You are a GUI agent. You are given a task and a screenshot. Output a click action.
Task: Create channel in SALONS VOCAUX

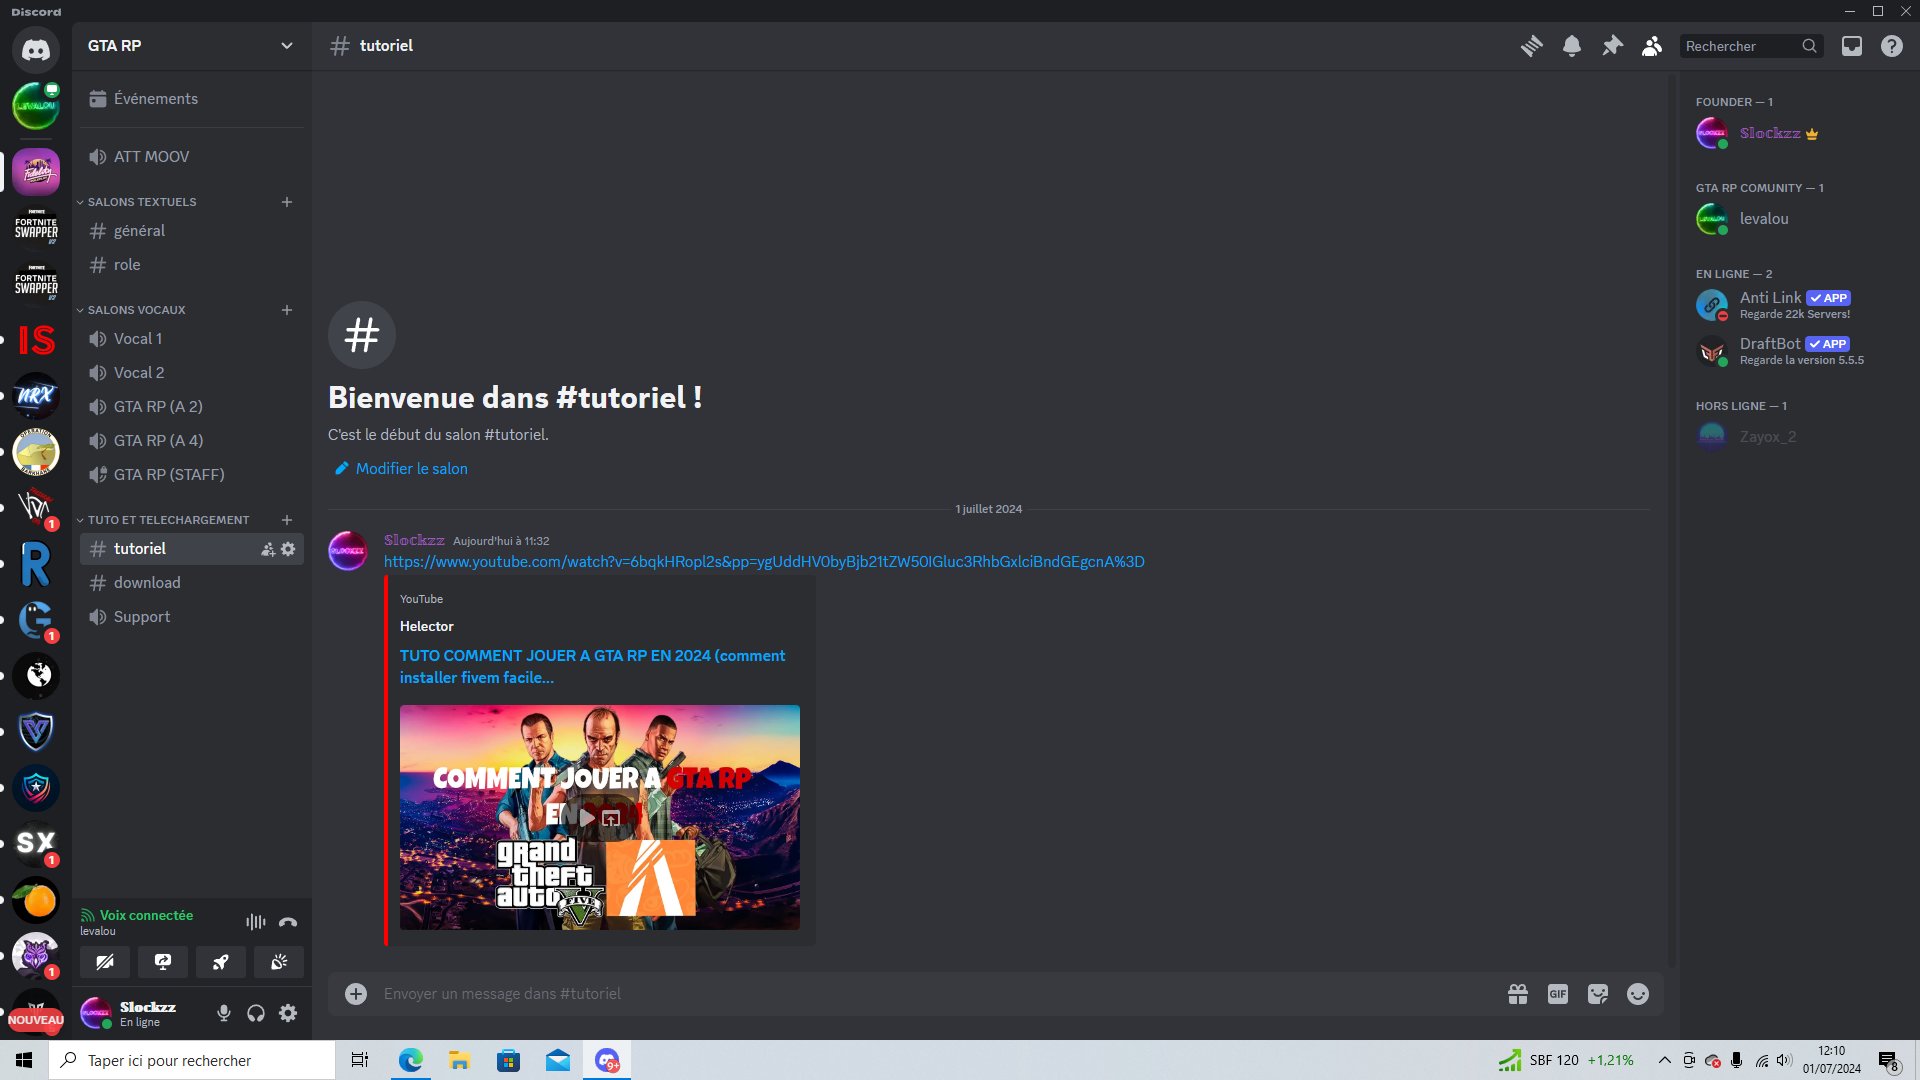[x=287, y=310]
